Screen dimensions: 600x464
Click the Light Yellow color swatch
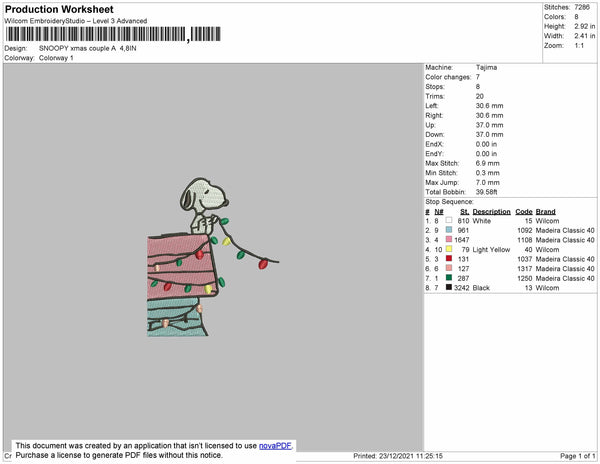(449, 249)
